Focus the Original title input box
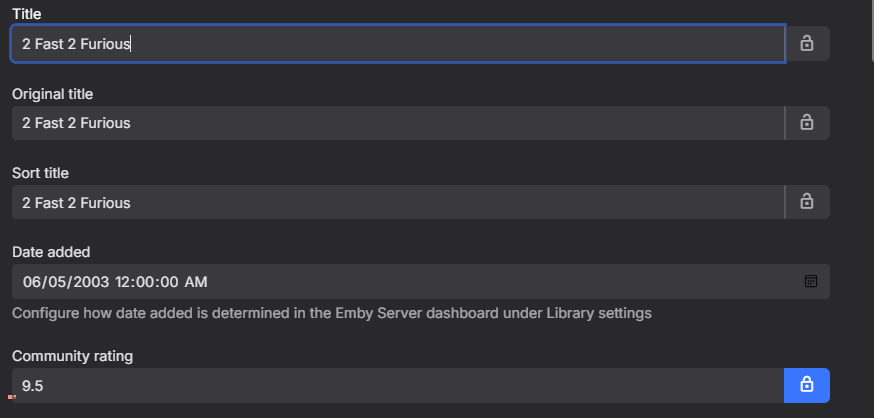Screen dimensions: 874x418 coord(400,123)
